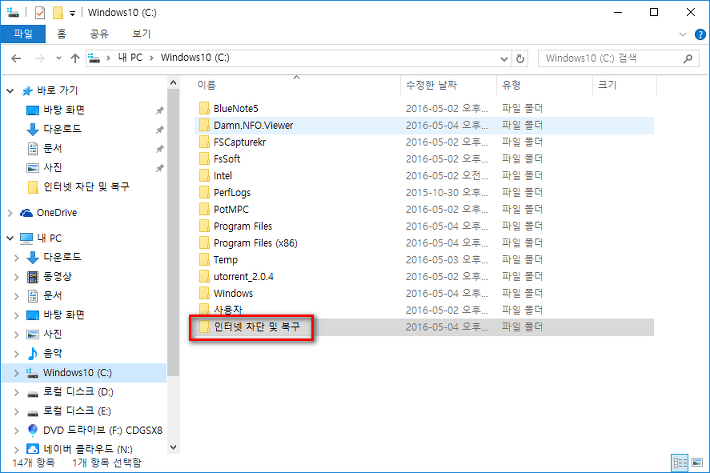710x473 pixels.
Task: Open the 파일 ribbon tab
Action: (23, 34)
